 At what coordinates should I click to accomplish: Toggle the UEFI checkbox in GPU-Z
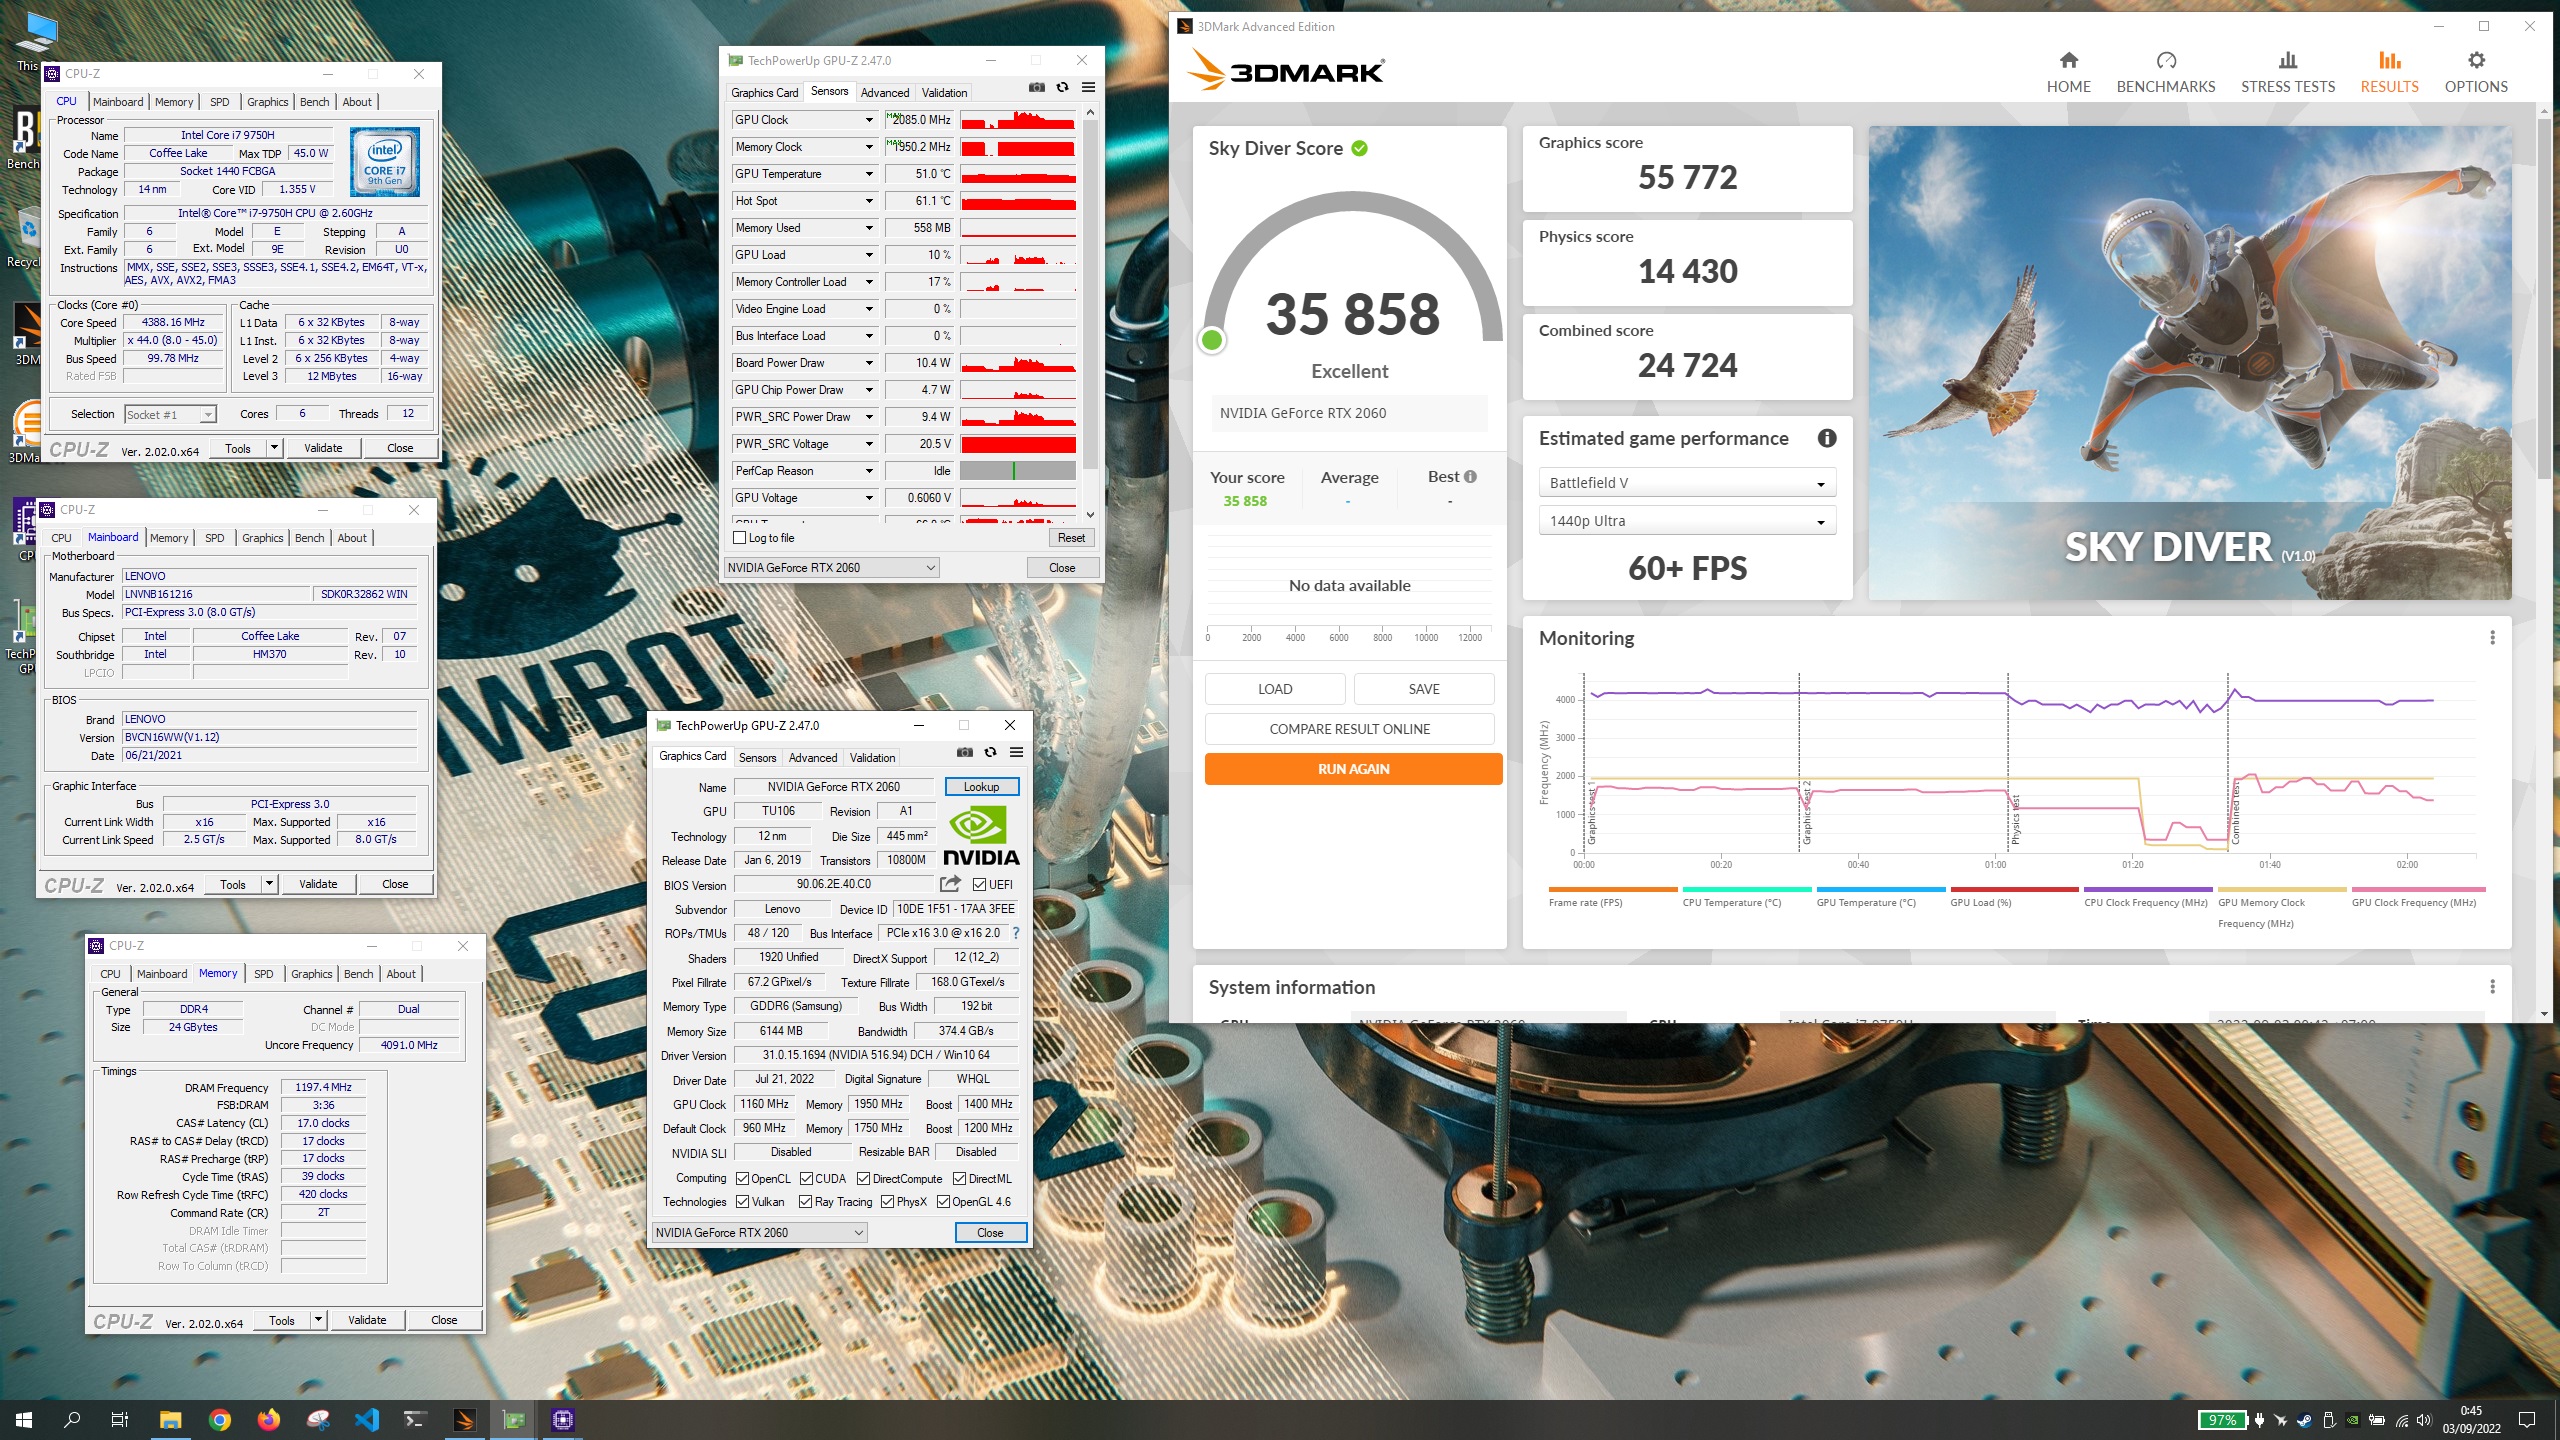click(x=979, y=885)
